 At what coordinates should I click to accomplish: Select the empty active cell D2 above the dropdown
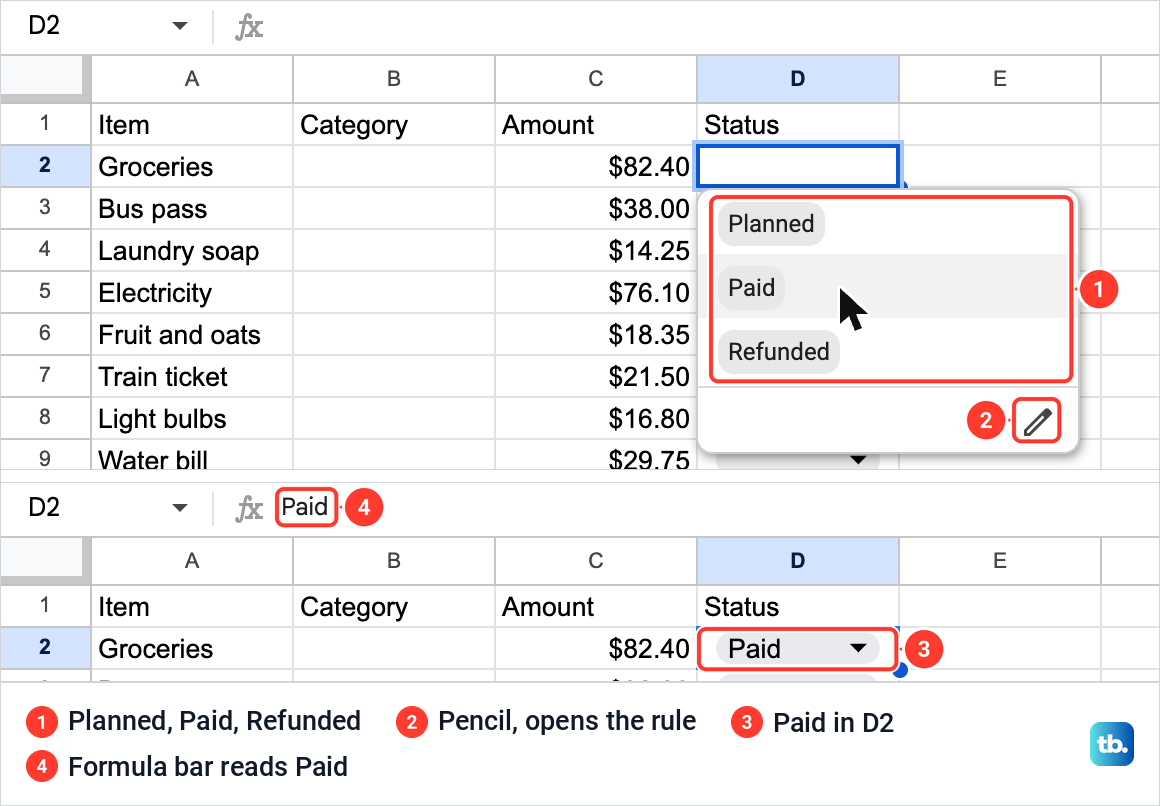coord(798,166)
